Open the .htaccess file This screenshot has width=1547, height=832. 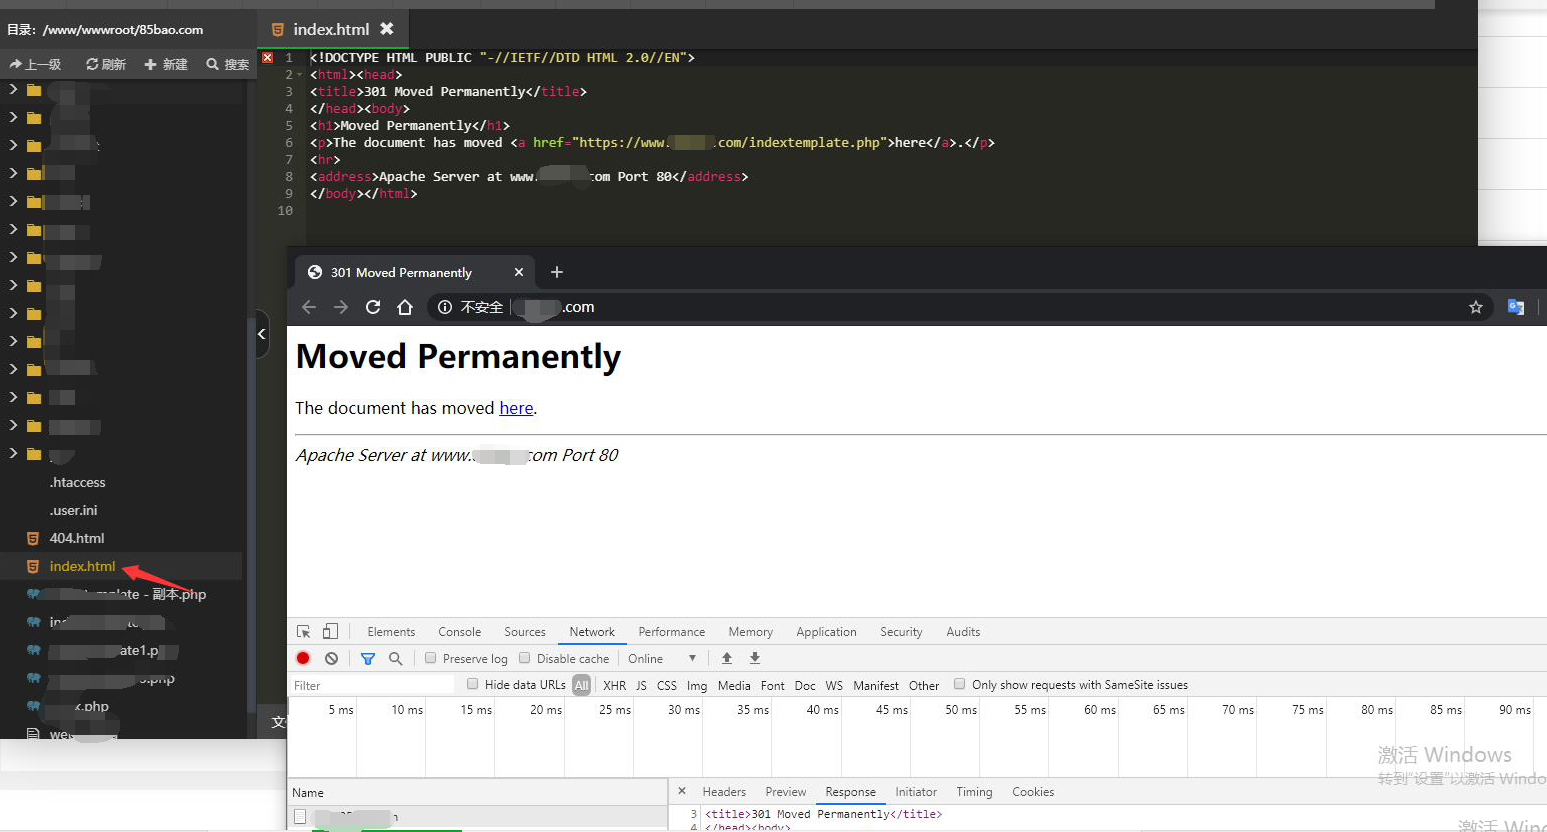(x=77, y=482)
